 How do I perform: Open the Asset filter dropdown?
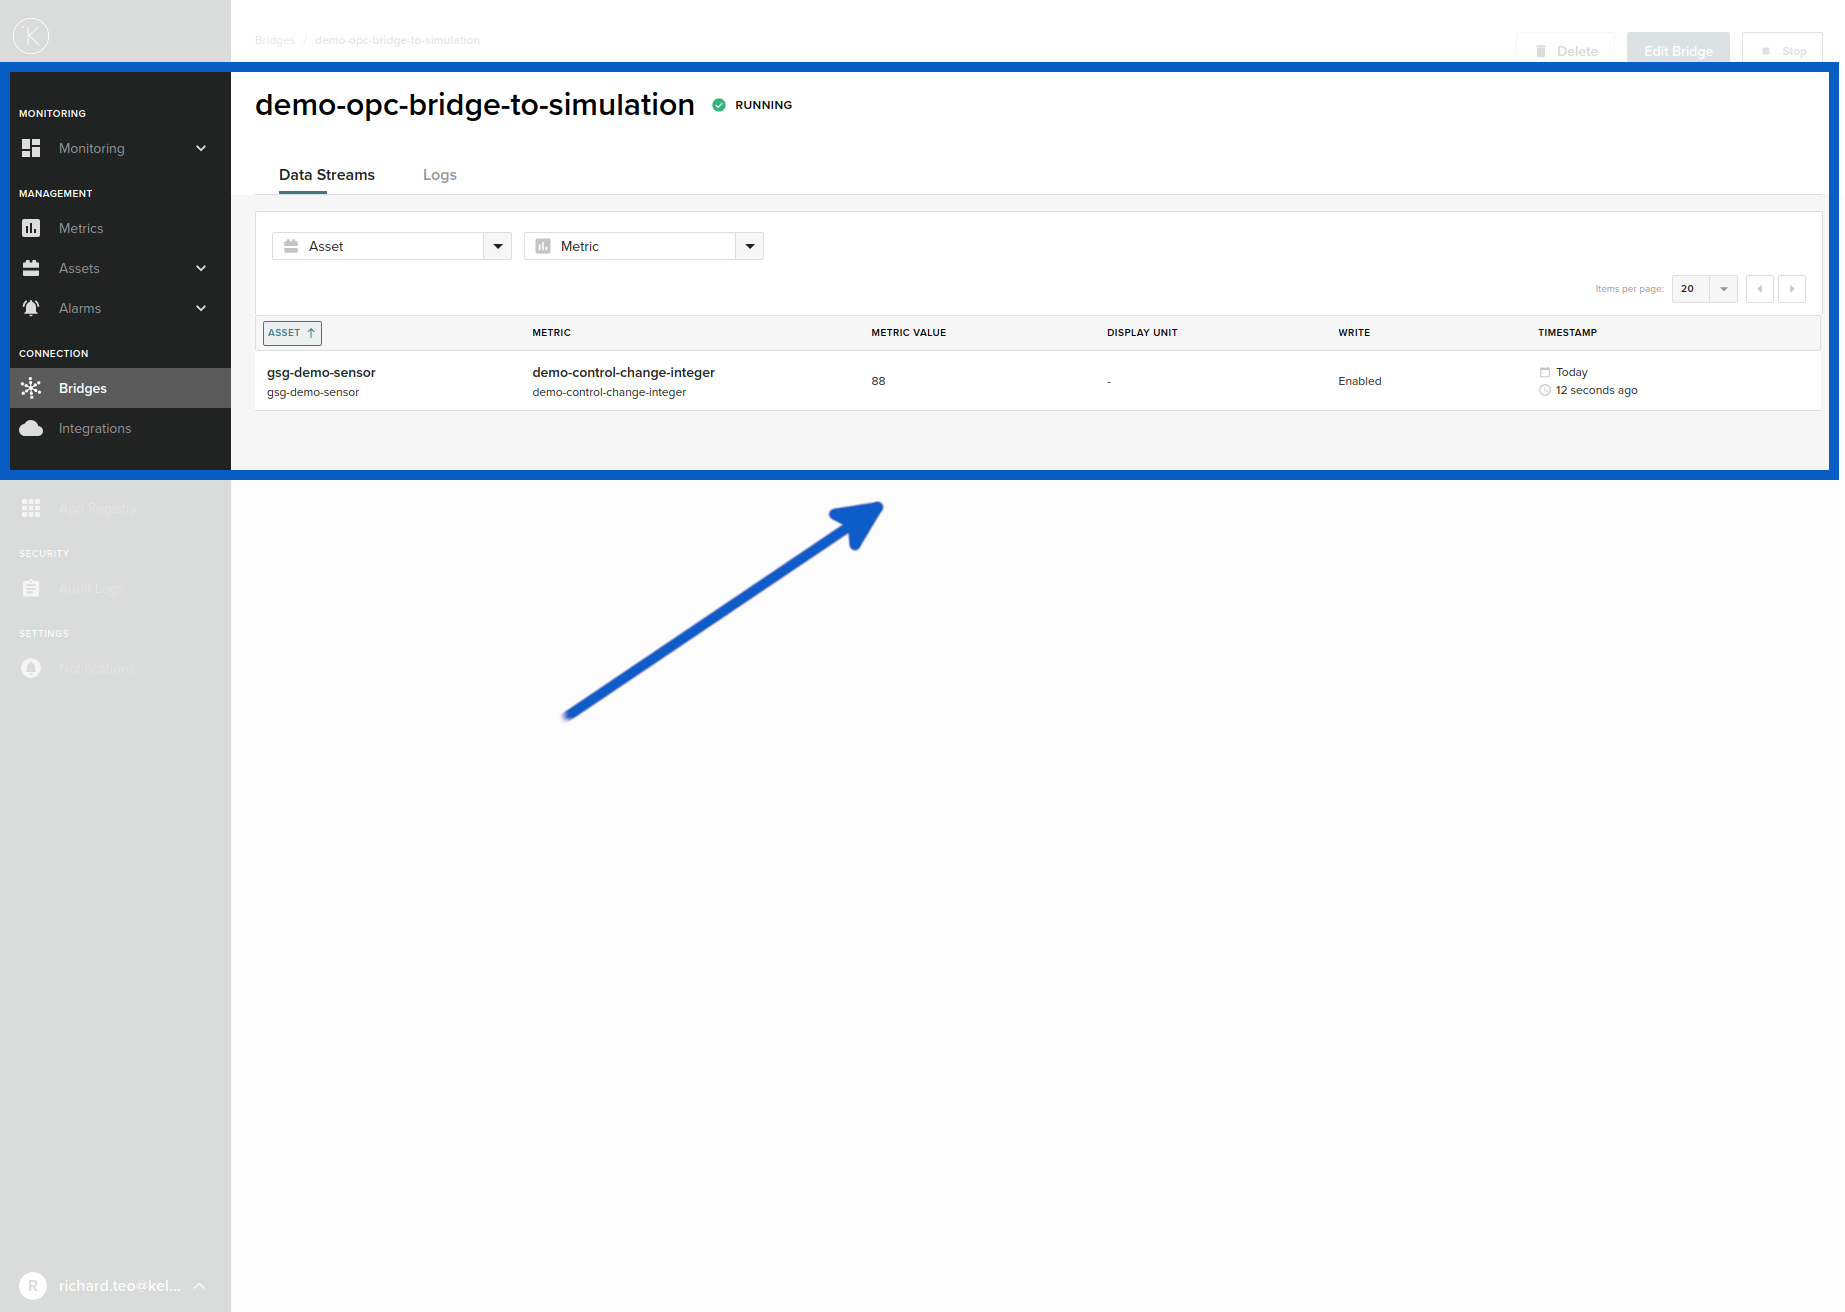(x=497, y=246)
